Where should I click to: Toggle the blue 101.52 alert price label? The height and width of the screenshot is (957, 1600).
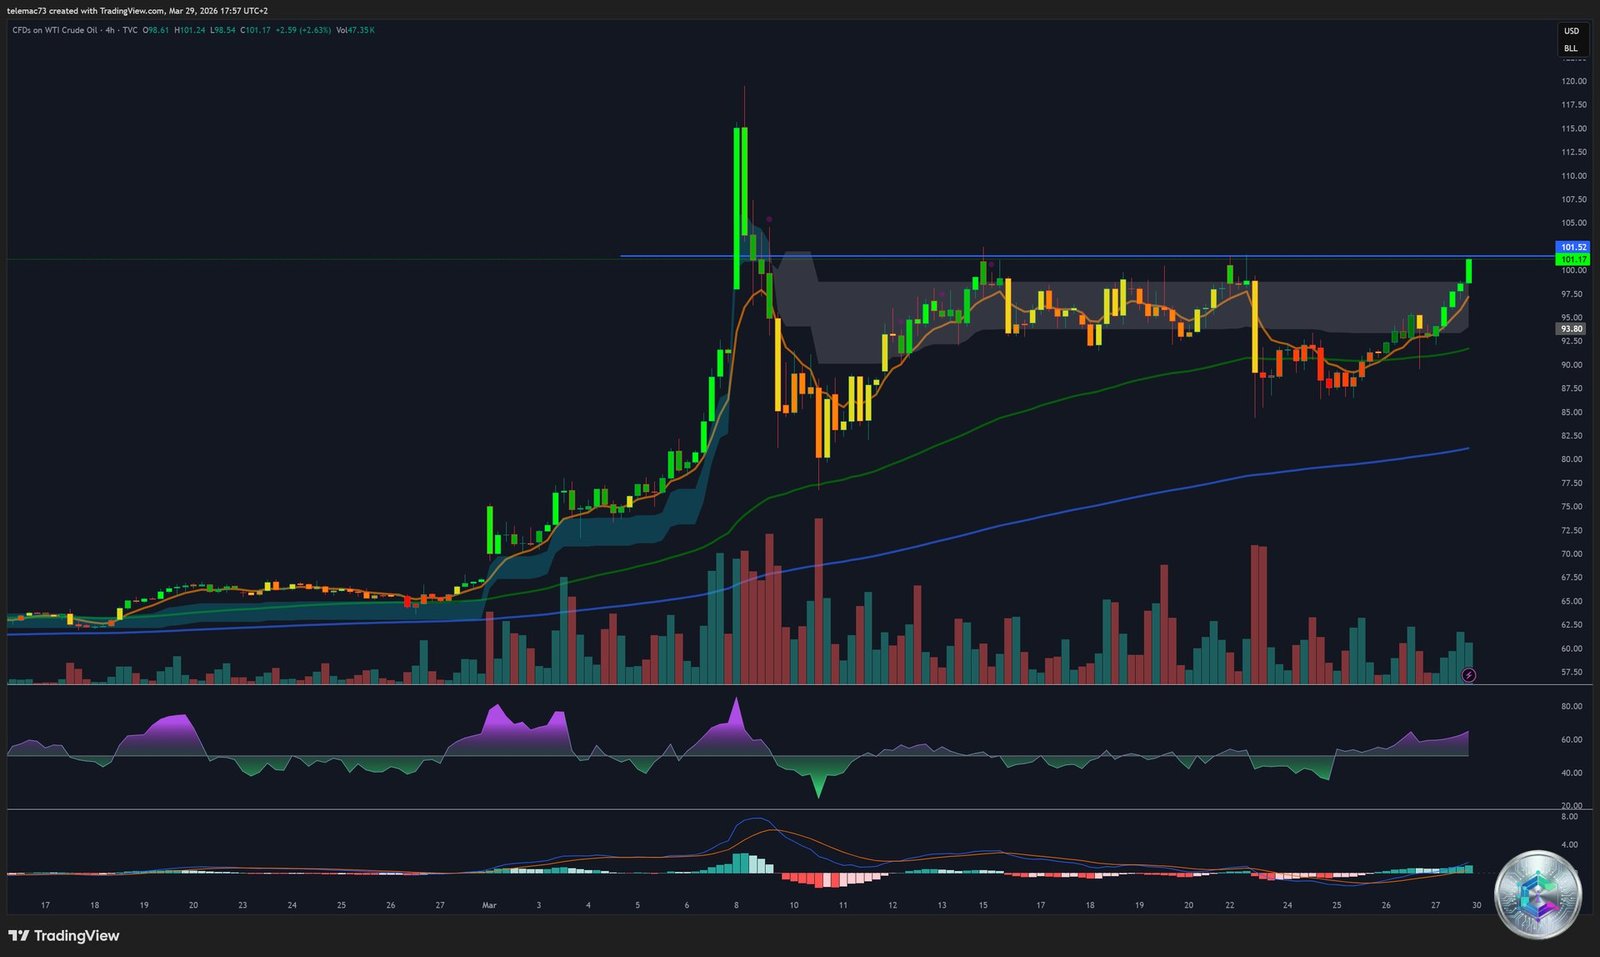tap(1572, 246)
